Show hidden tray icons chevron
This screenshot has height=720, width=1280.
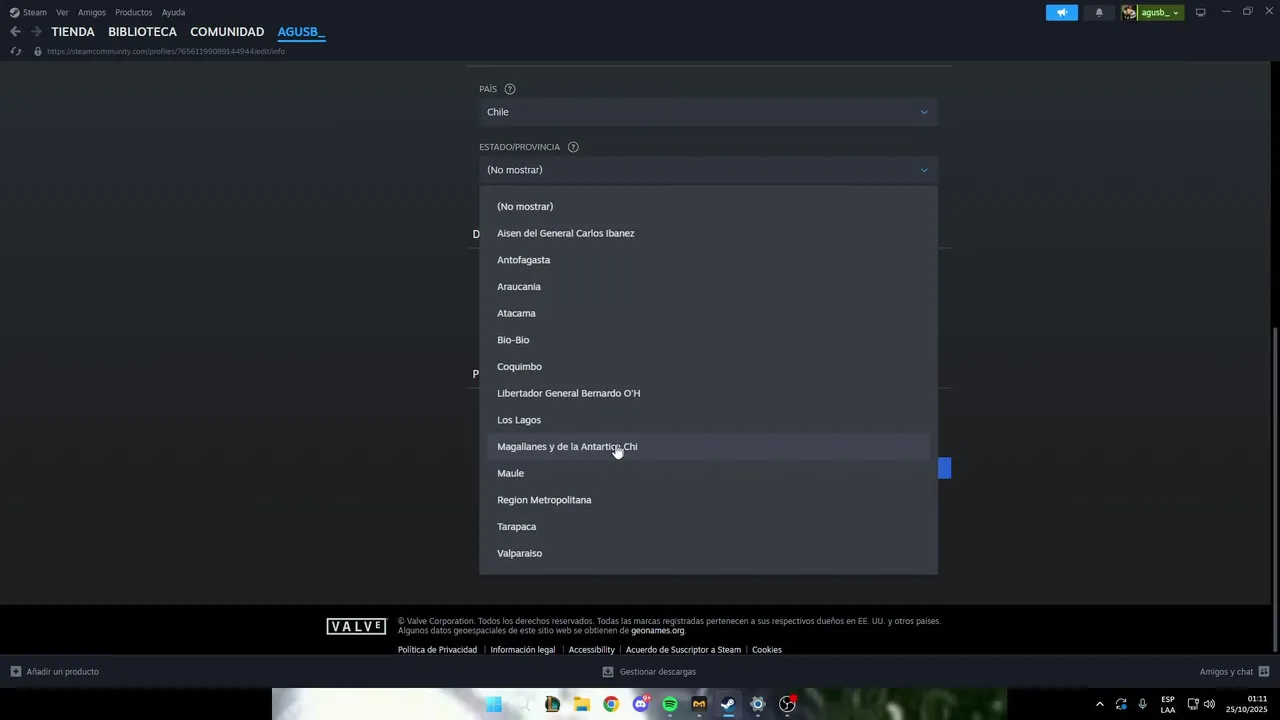pyautogui.click(x=1099, y=704)
